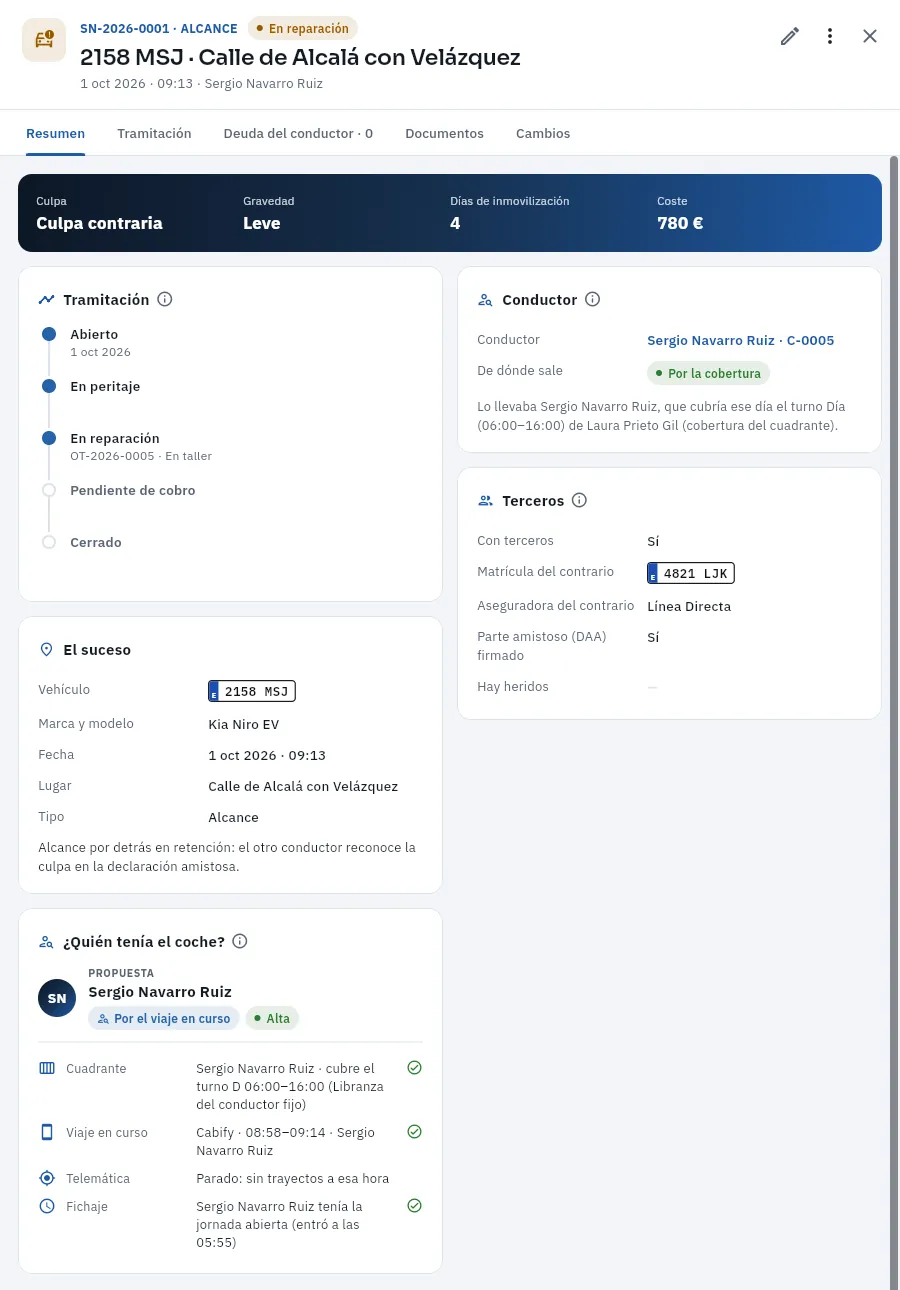900x1290 pixels.
Task: Click work order text OT-2026-0005 · En taller
Action: click(141, 456)
